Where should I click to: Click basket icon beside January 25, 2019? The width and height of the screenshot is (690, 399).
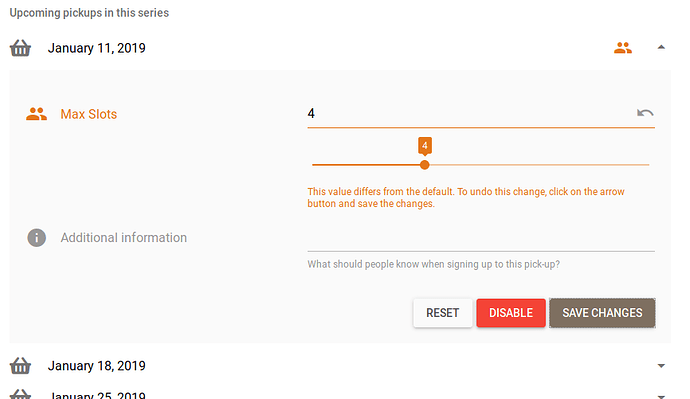coord(20,394)
